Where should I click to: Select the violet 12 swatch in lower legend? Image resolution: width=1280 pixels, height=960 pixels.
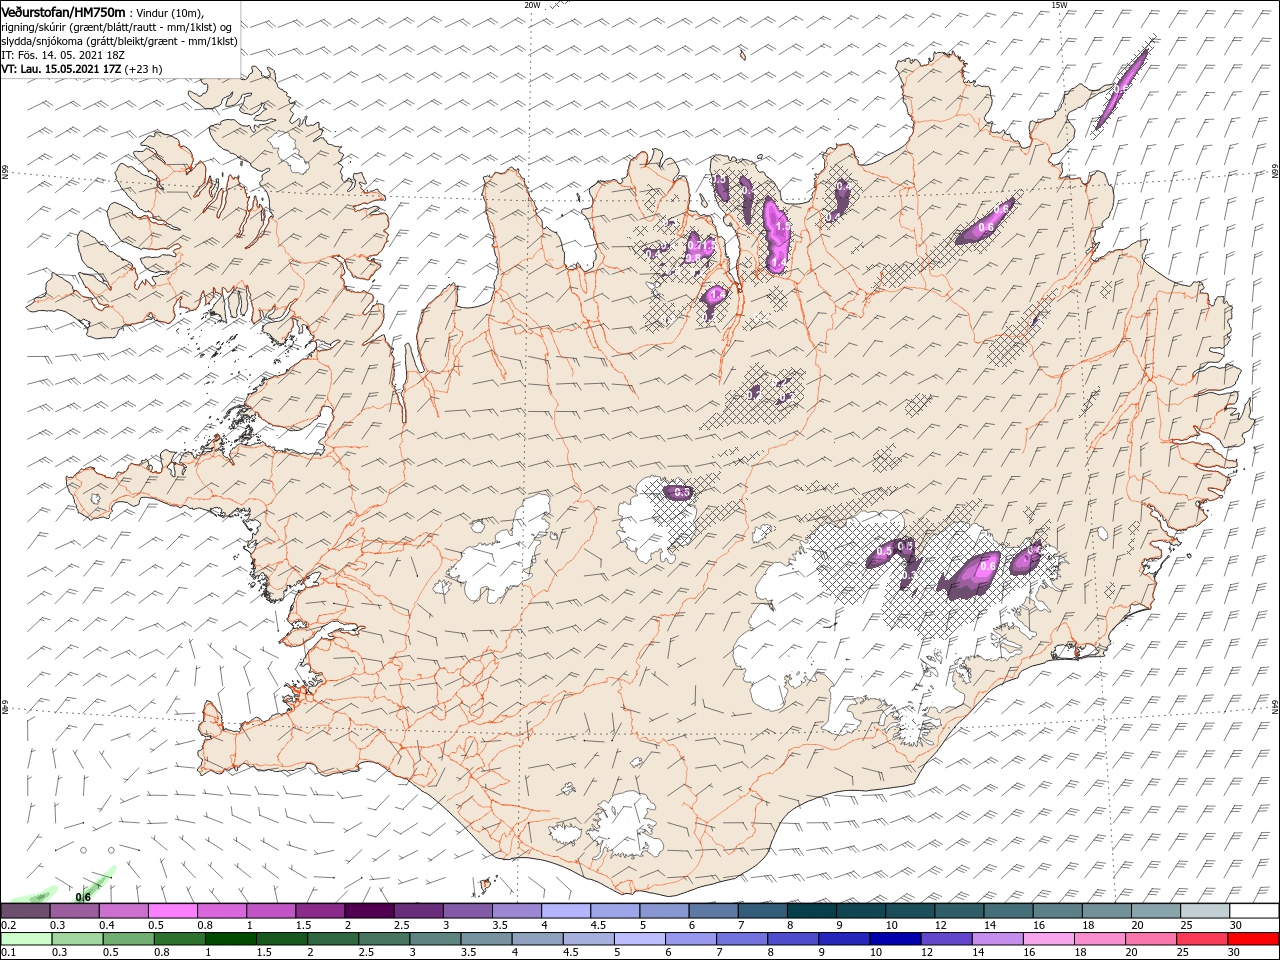[945, 940]
